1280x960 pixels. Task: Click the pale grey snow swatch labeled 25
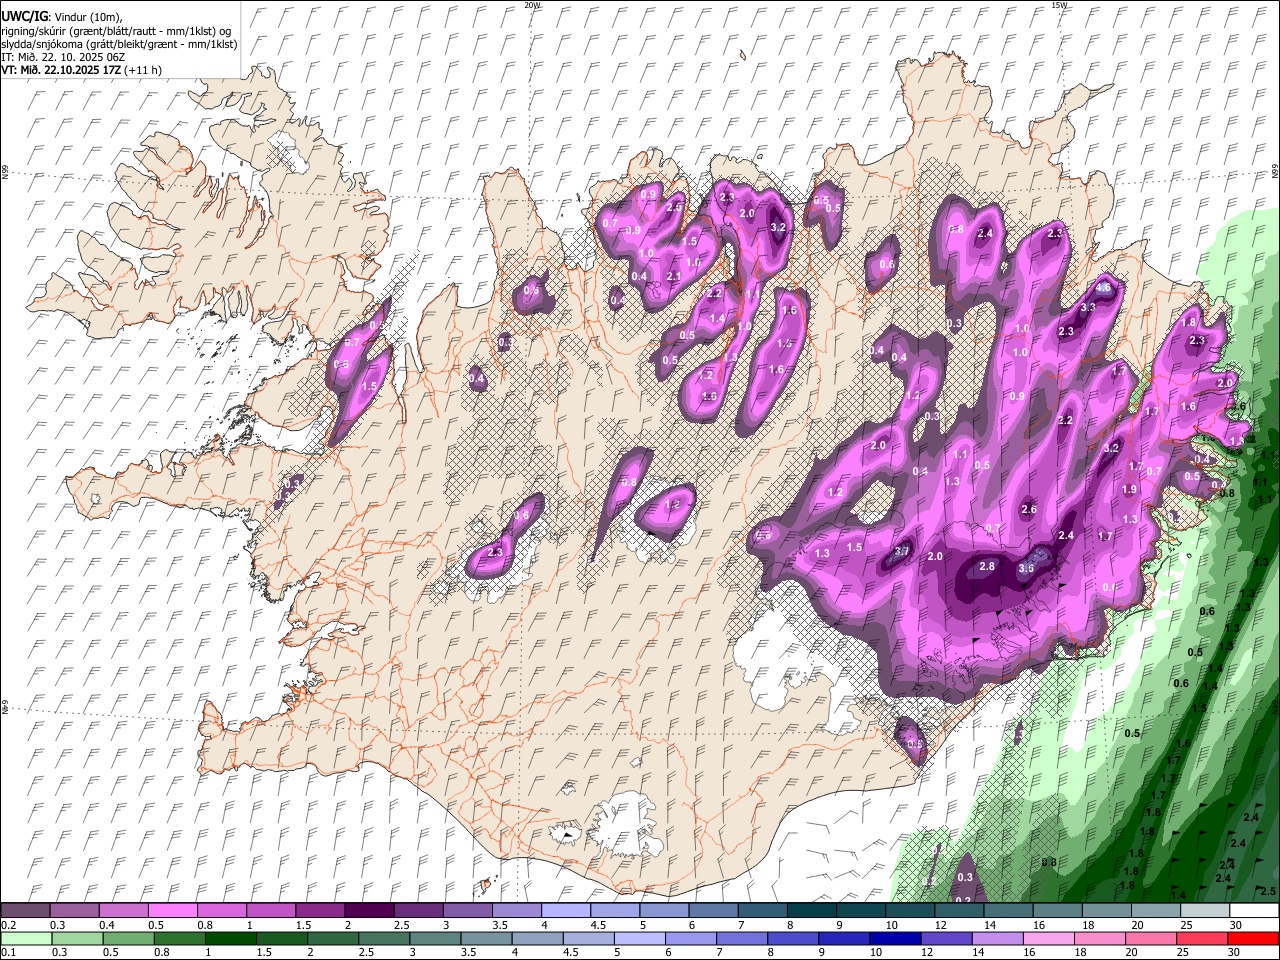click(1204, 911)
